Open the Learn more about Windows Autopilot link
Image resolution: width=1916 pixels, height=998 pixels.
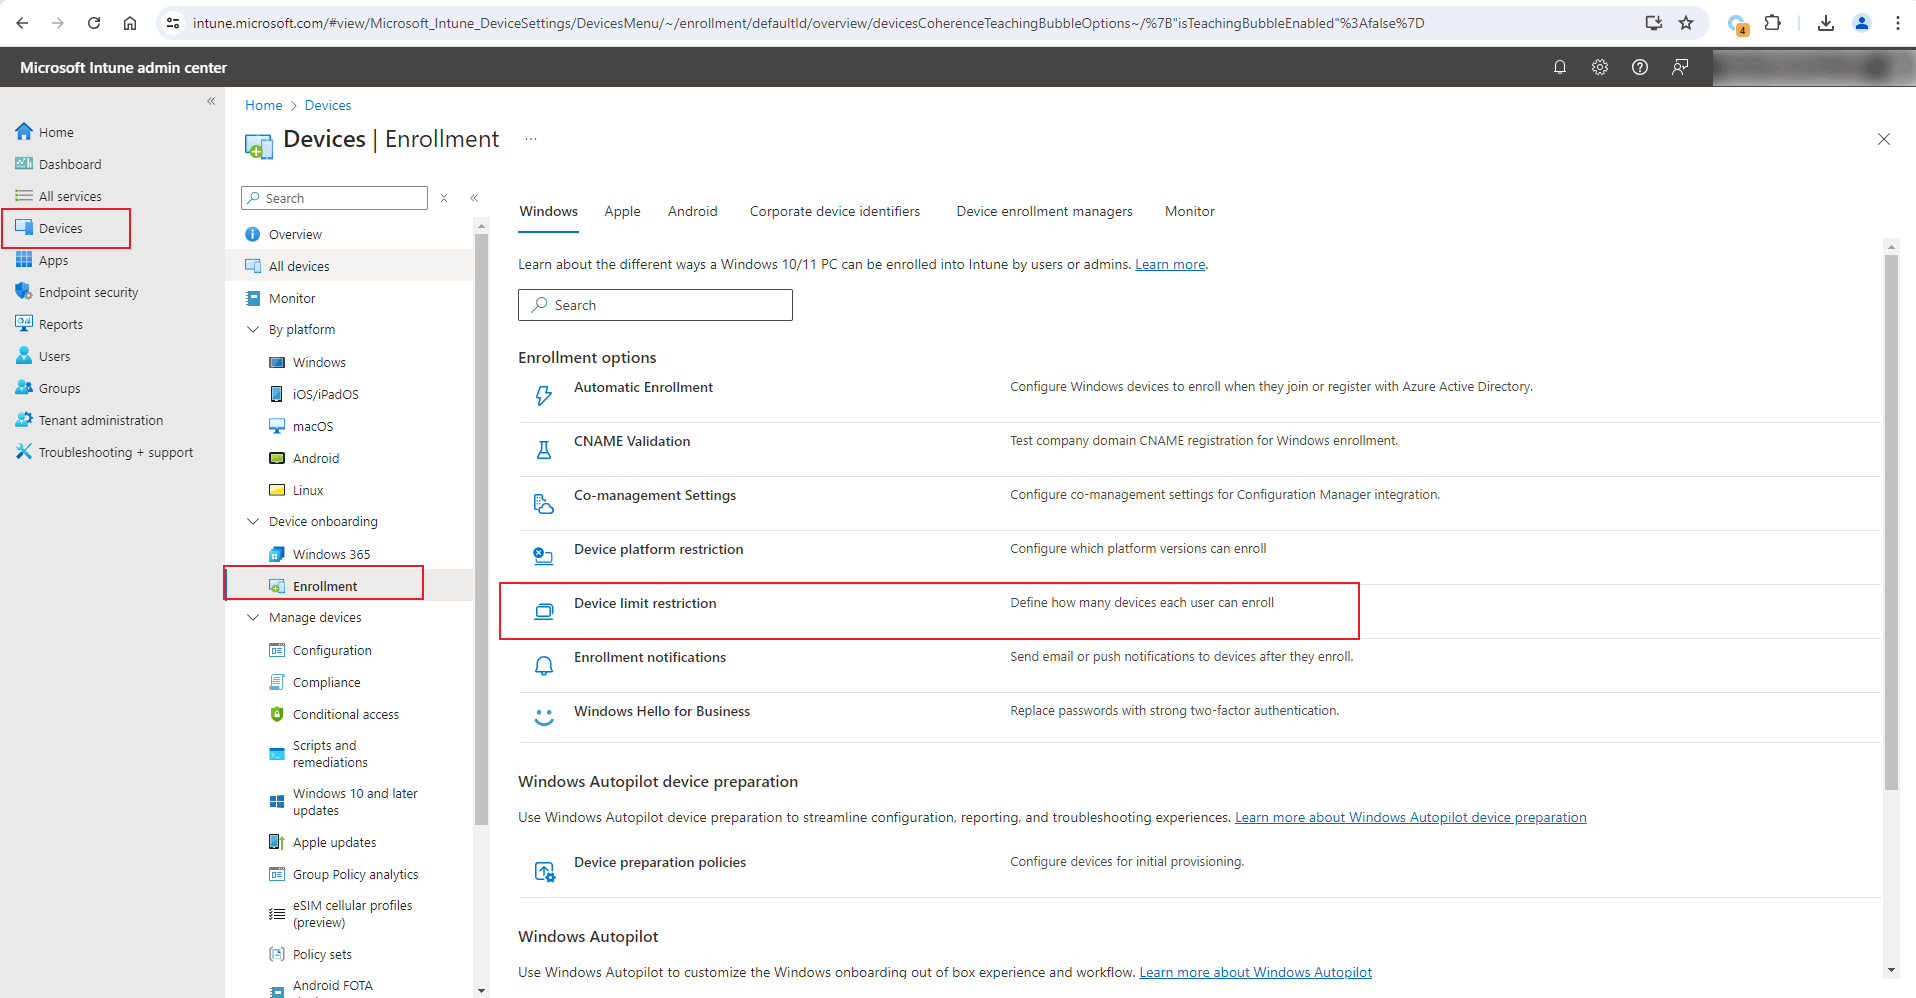1255,971
